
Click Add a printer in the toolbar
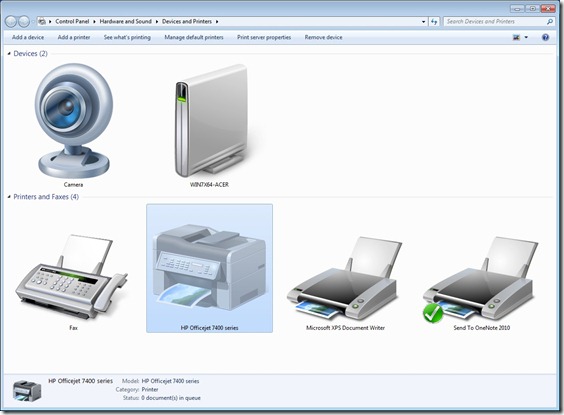(x=74, y=37)
